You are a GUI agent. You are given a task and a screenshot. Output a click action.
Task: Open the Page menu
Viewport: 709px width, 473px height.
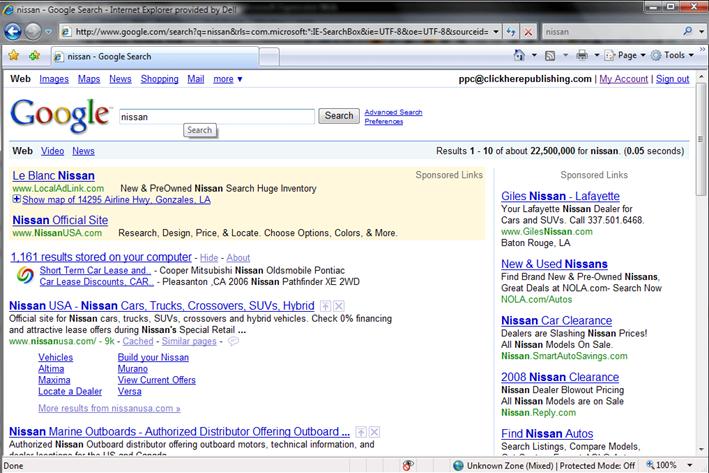624,55
